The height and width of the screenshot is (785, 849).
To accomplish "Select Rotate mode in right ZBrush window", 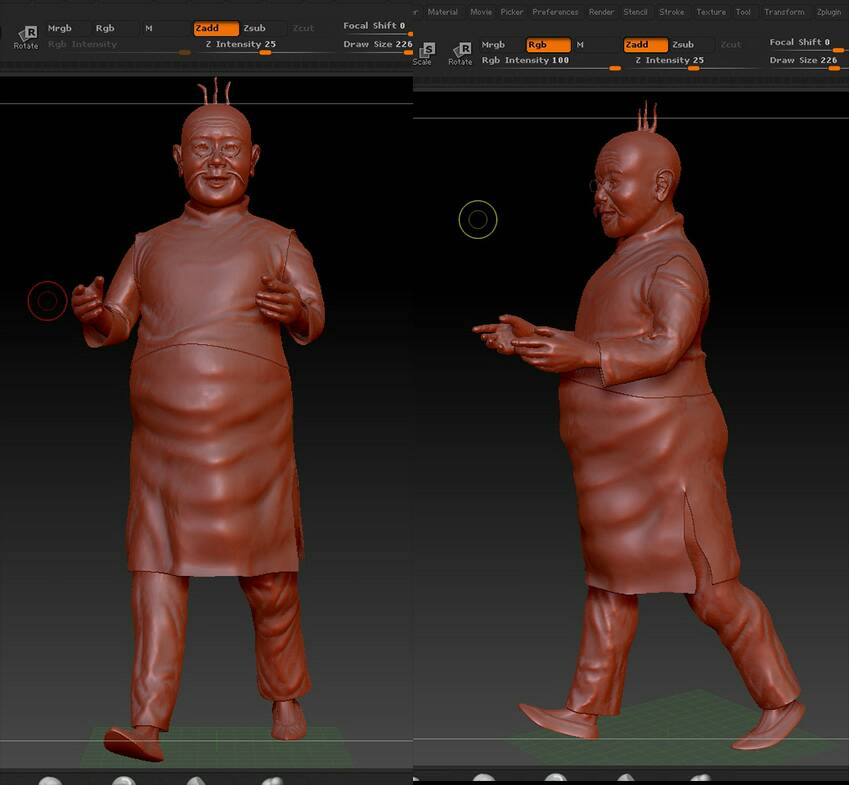I will pos(460,54).
